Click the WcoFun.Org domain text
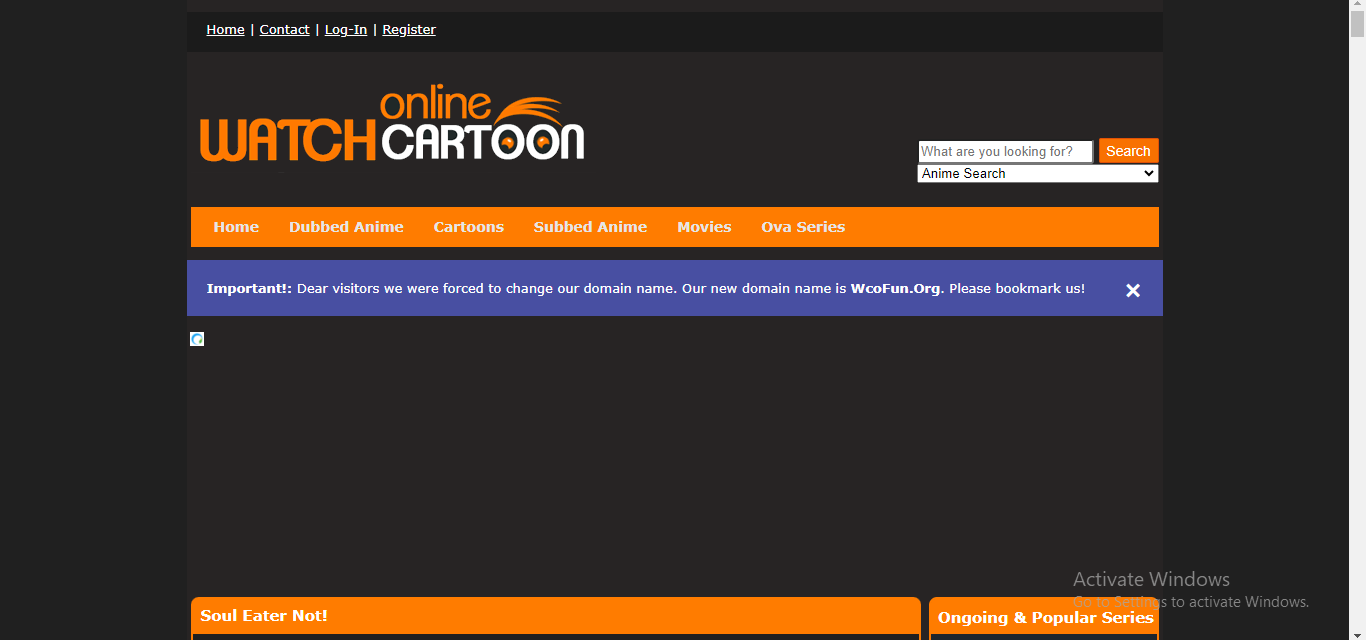 895,288
